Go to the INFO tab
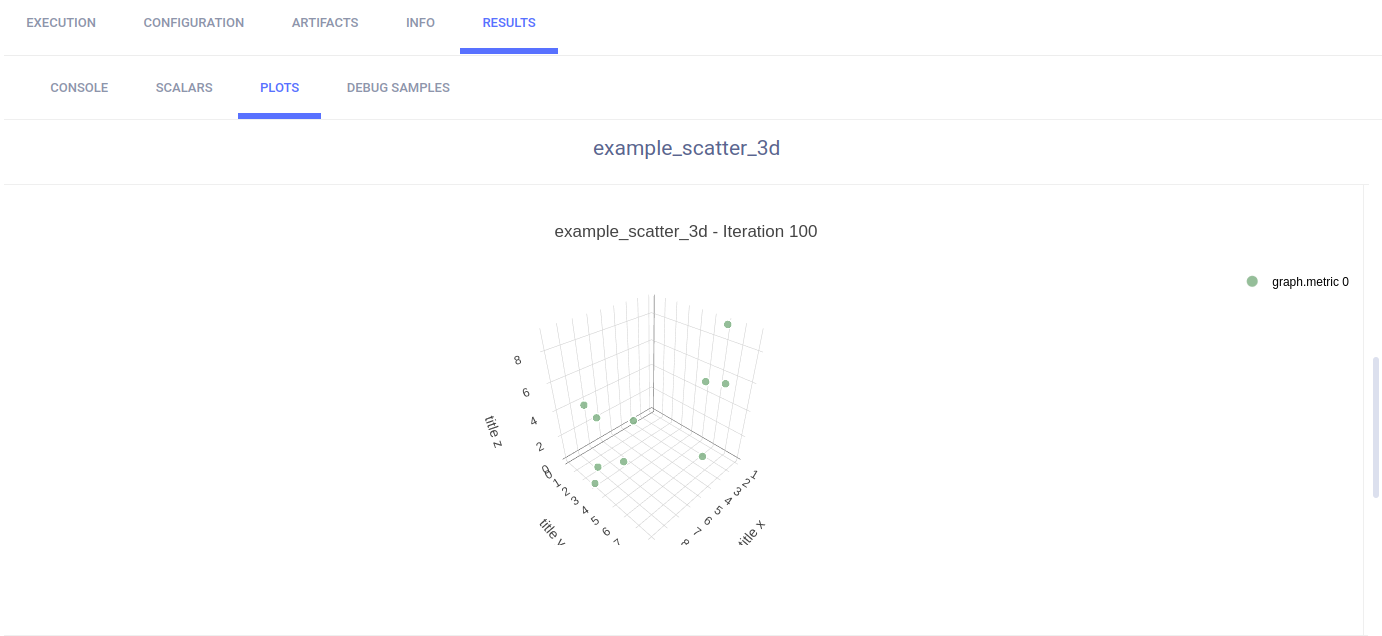 point(420,23)
